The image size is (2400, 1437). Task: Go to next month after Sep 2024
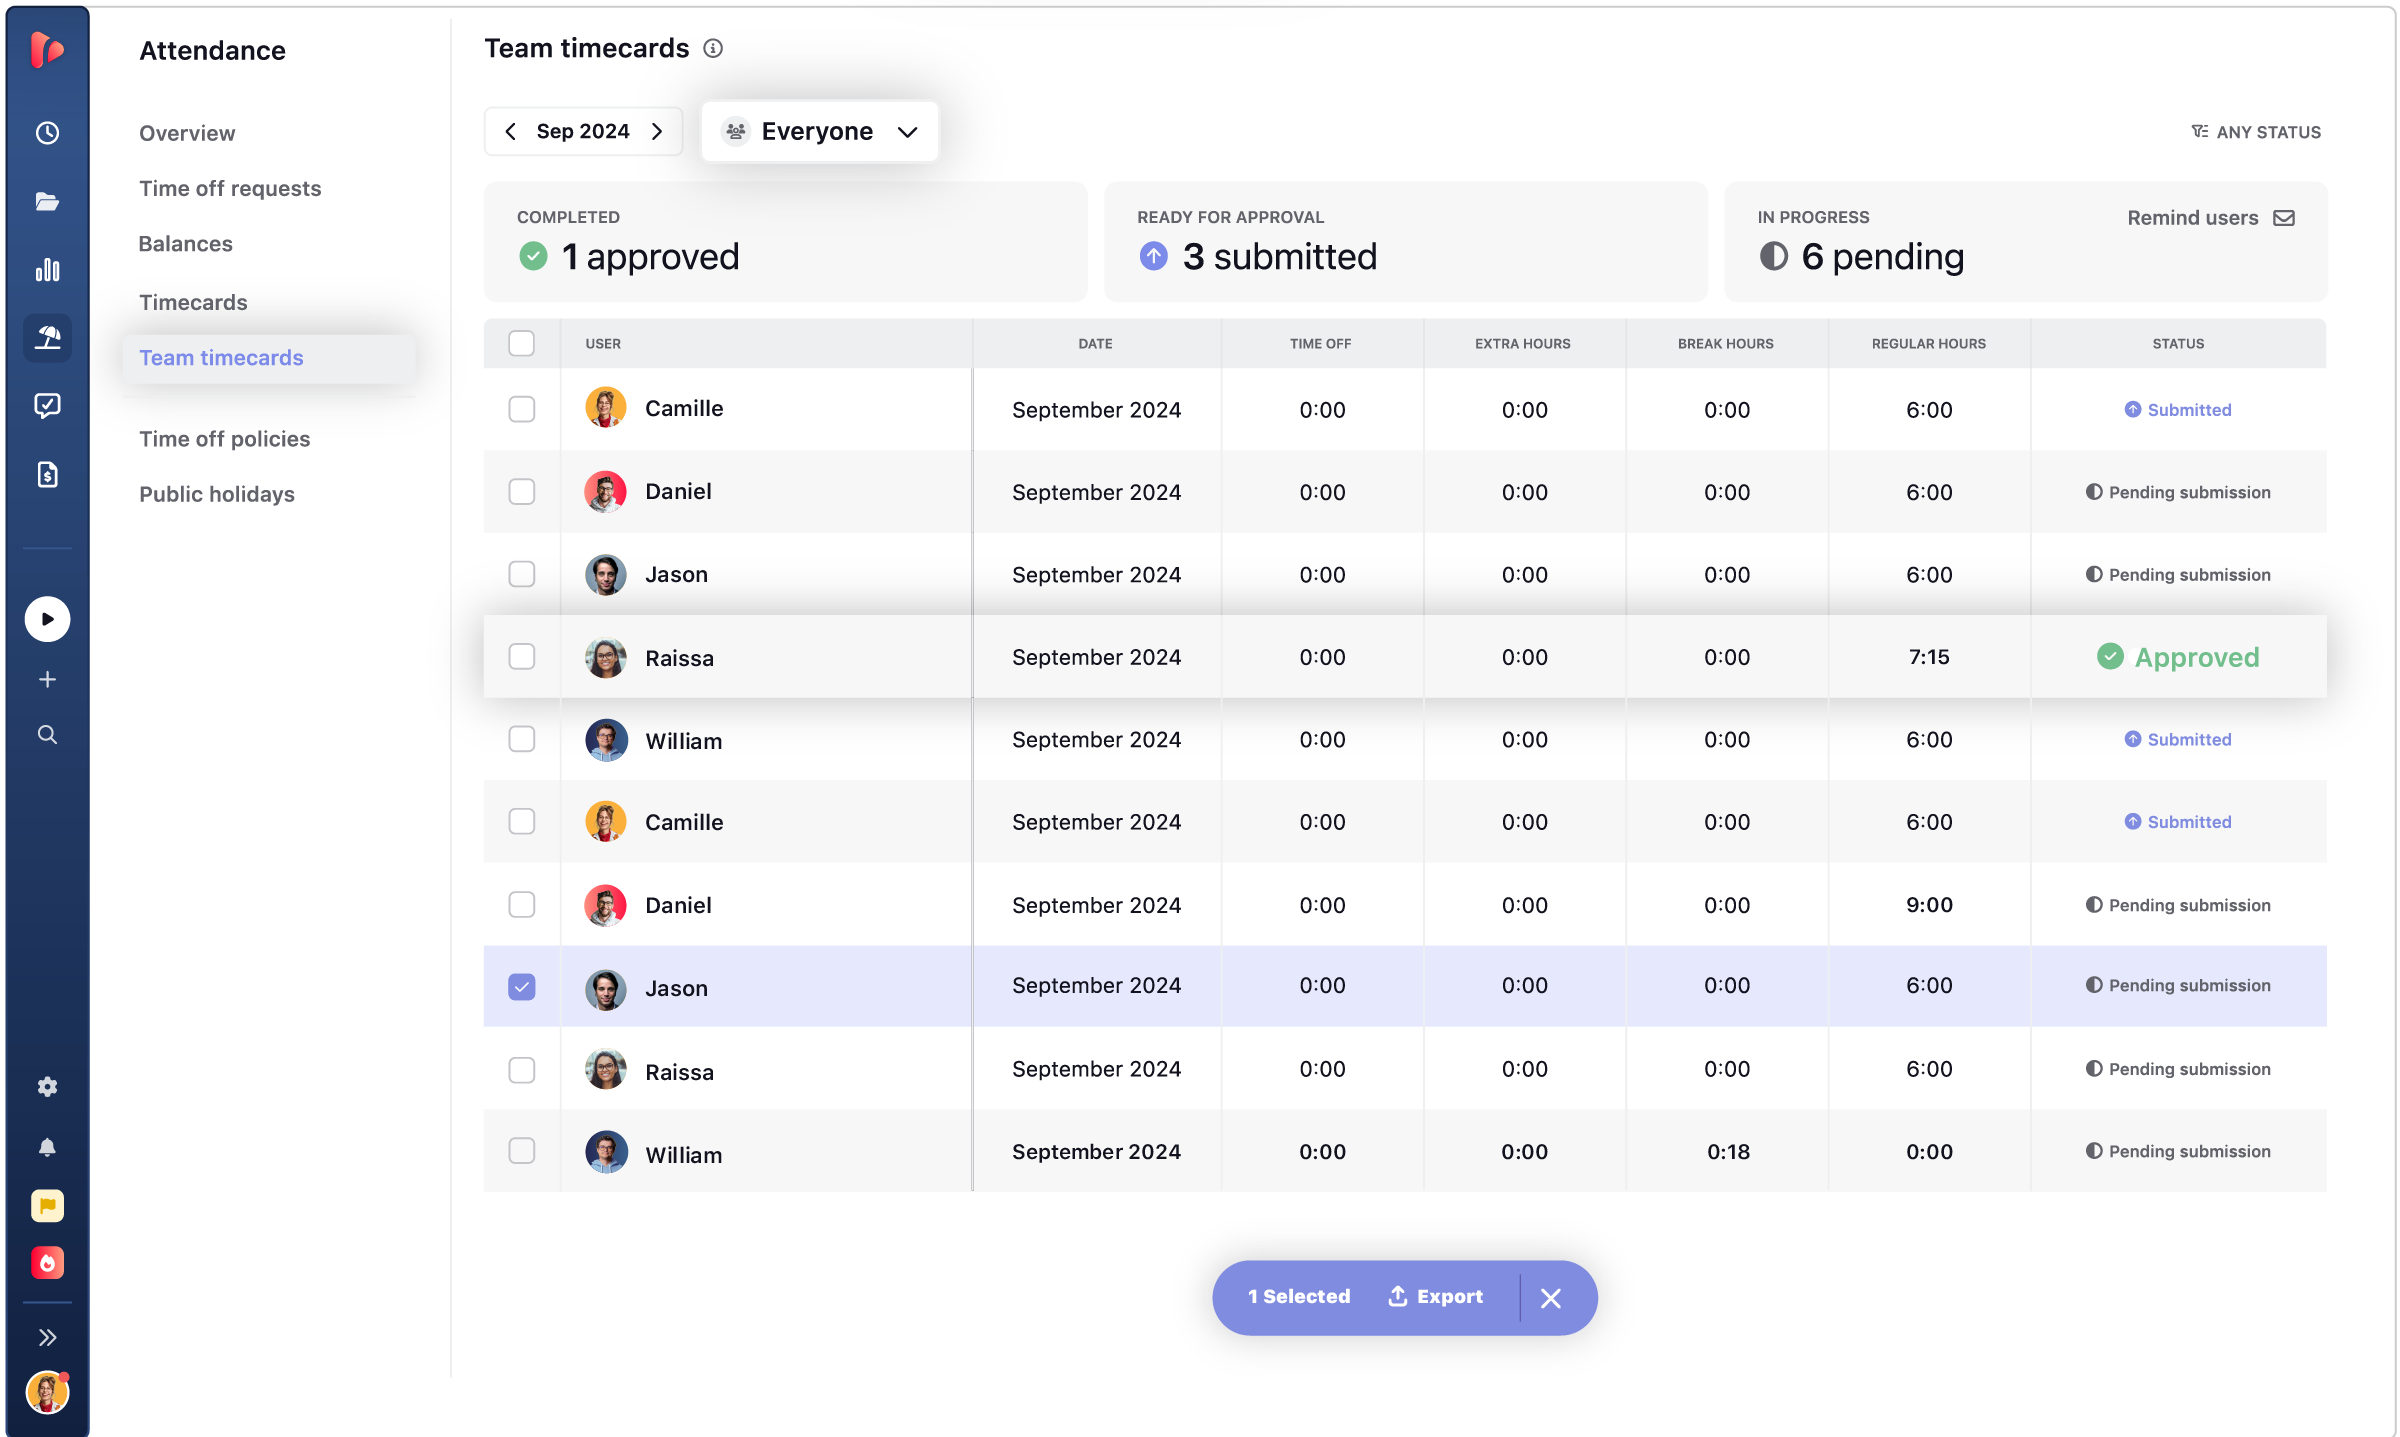[657, 131]
